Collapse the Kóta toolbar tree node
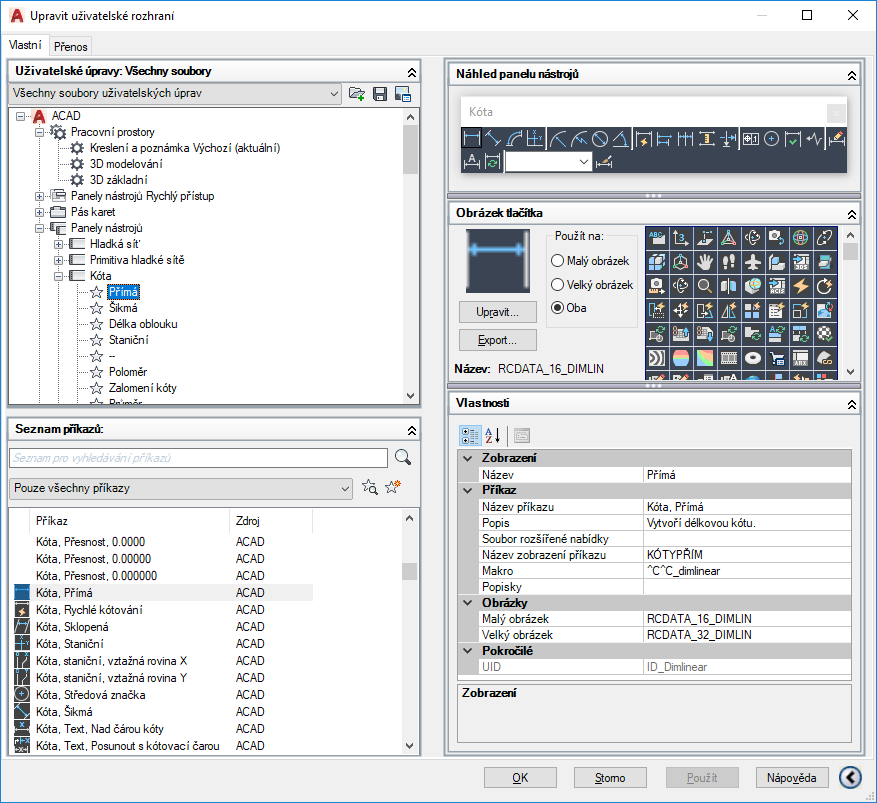 [x=58, y=276]
